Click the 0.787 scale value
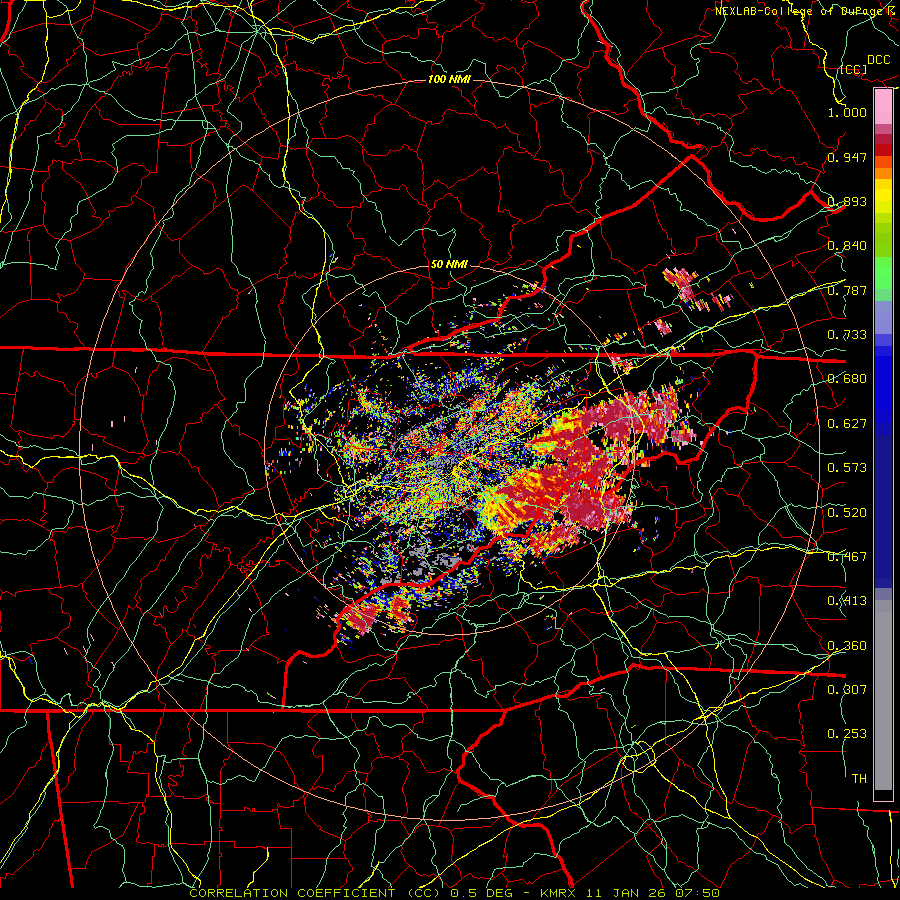This screenshot has height=900, width=900. 847,290
